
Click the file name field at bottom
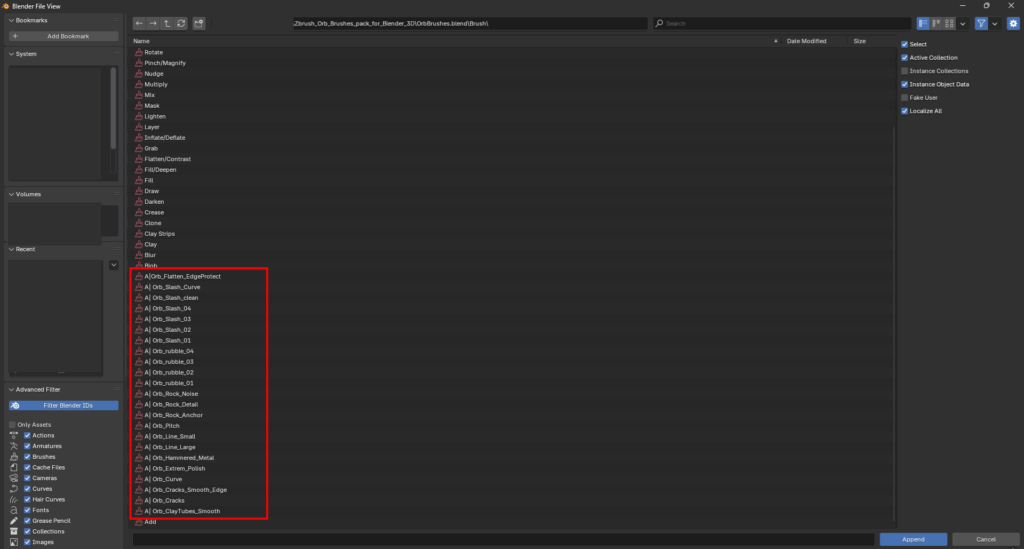tap(503, 539)
